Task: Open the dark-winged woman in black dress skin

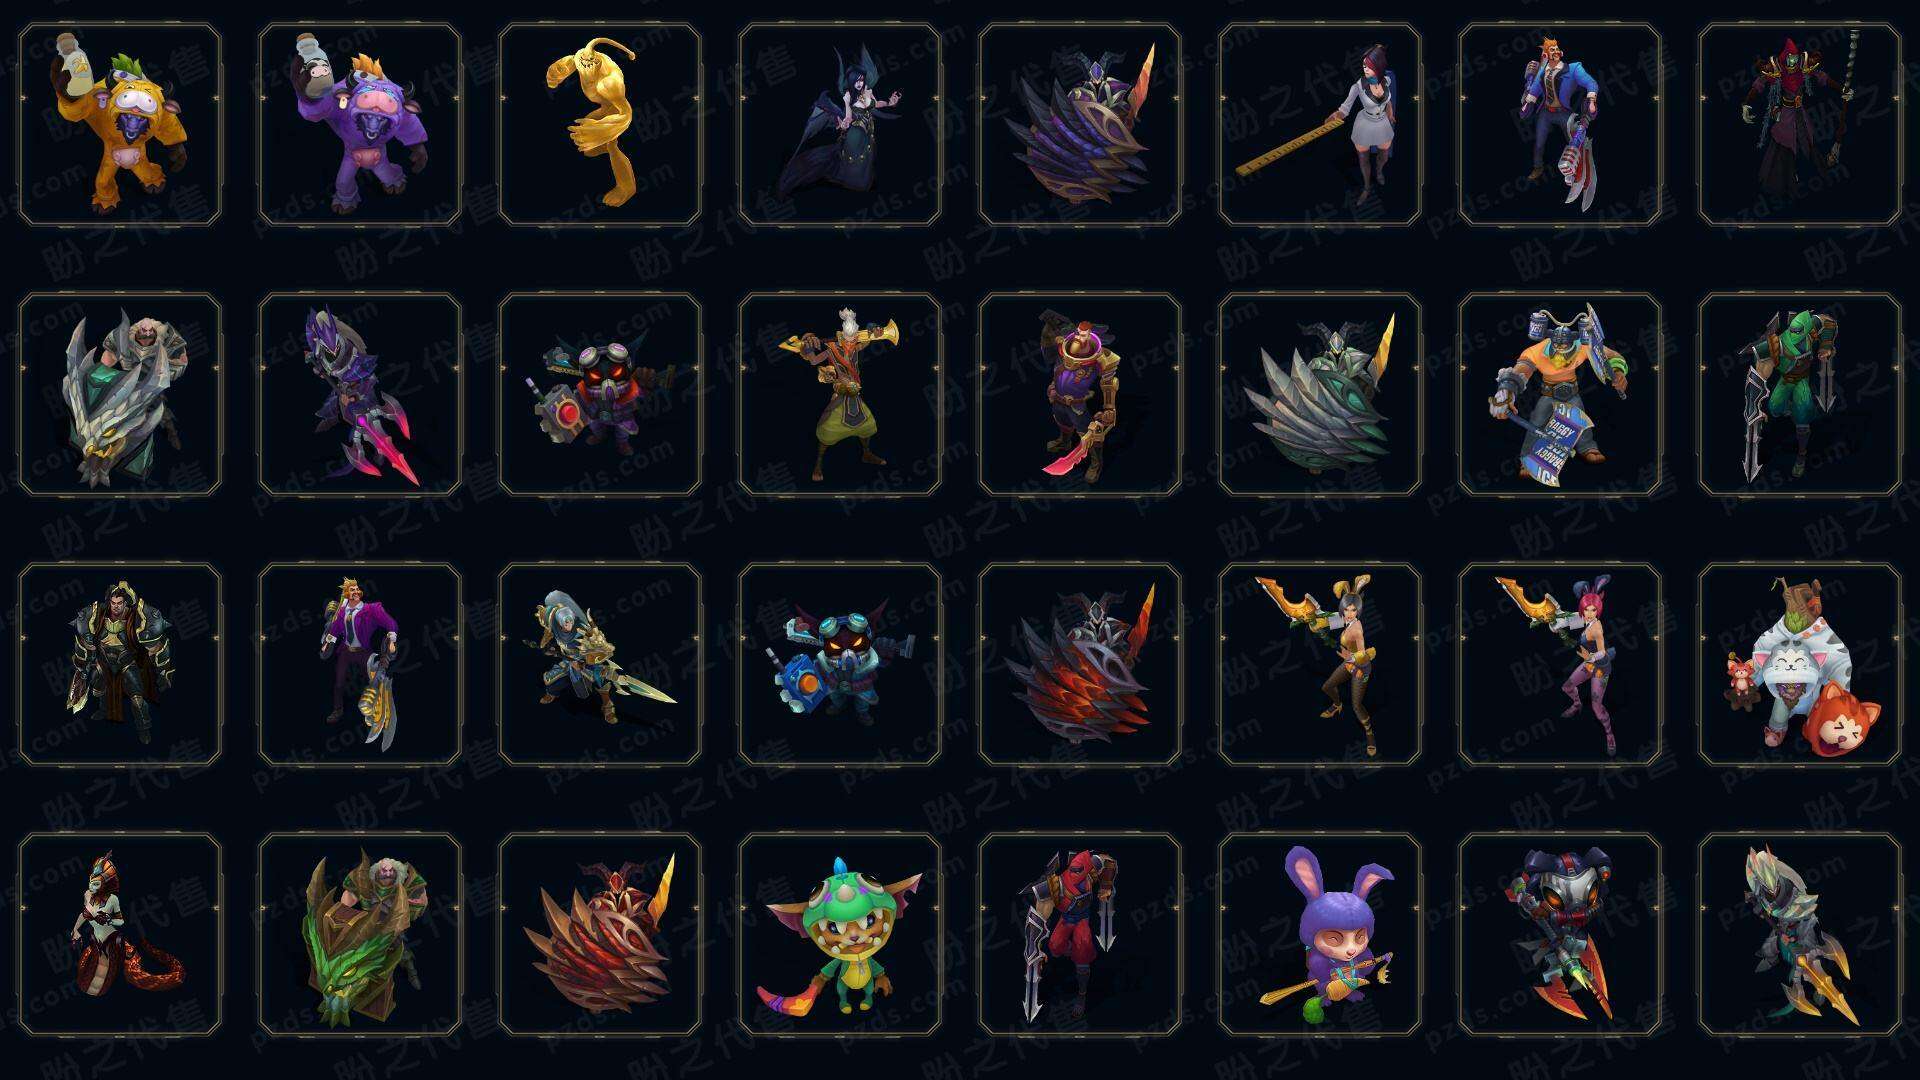Action: pyautogui.click(x=840, y=124)
